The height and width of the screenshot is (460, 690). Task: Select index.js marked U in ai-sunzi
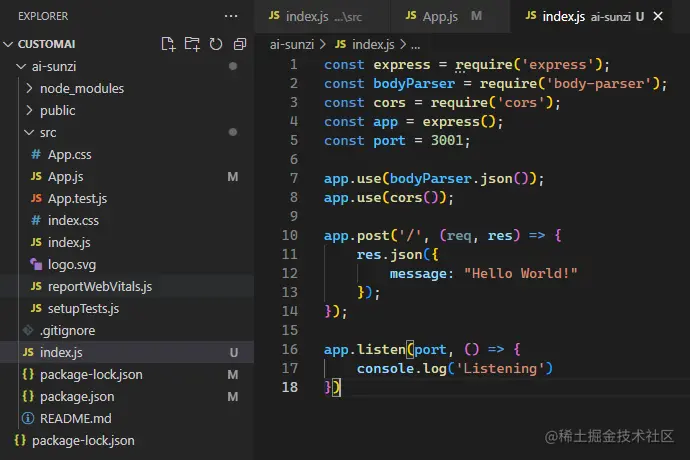coord(127,353)
